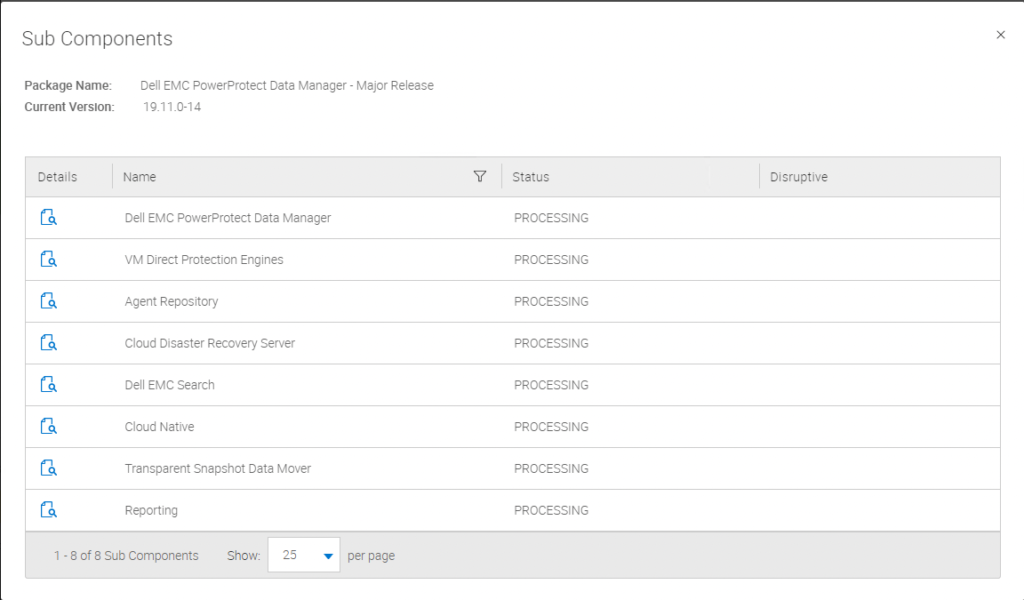Open details for Dell EMC Search component

tap(48, 384)
